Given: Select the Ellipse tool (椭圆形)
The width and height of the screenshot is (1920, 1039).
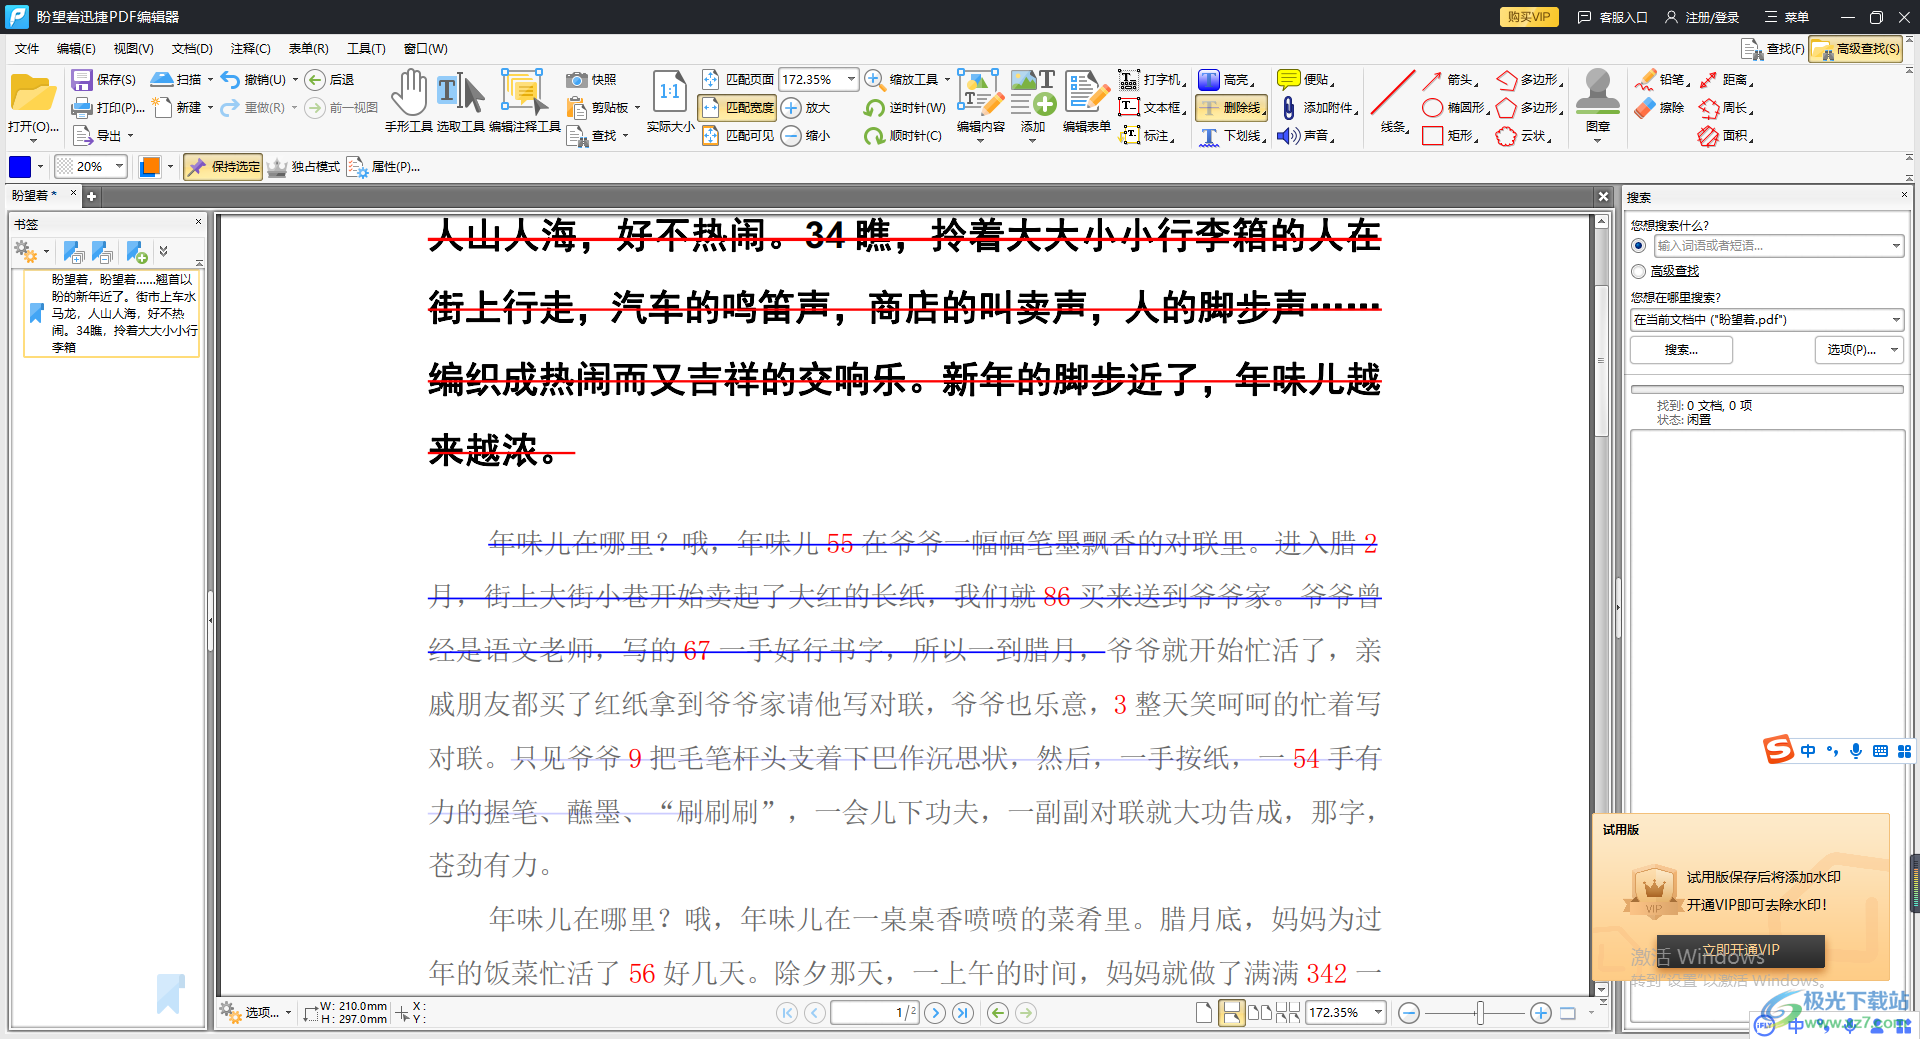Looking at the screenshot, I should [1455, 107].
